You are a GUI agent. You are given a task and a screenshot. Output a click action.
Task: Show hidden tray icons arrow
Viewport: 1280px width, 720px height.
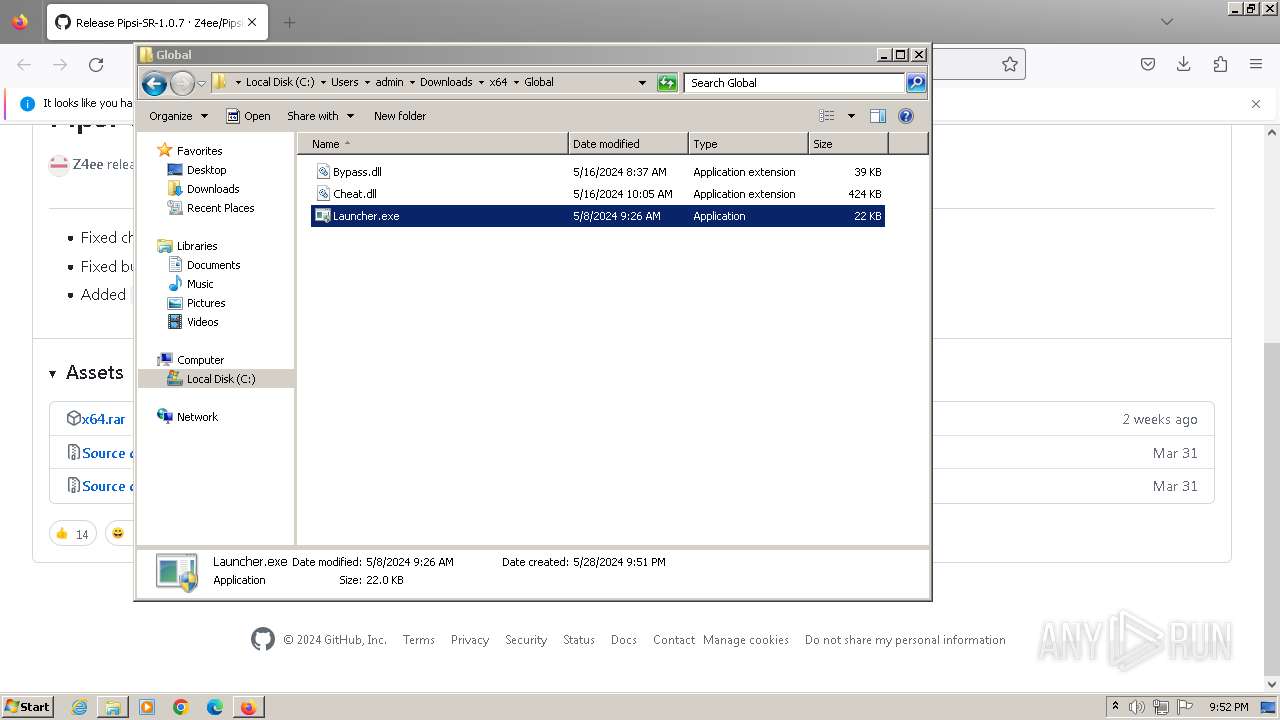point(1115,707)
